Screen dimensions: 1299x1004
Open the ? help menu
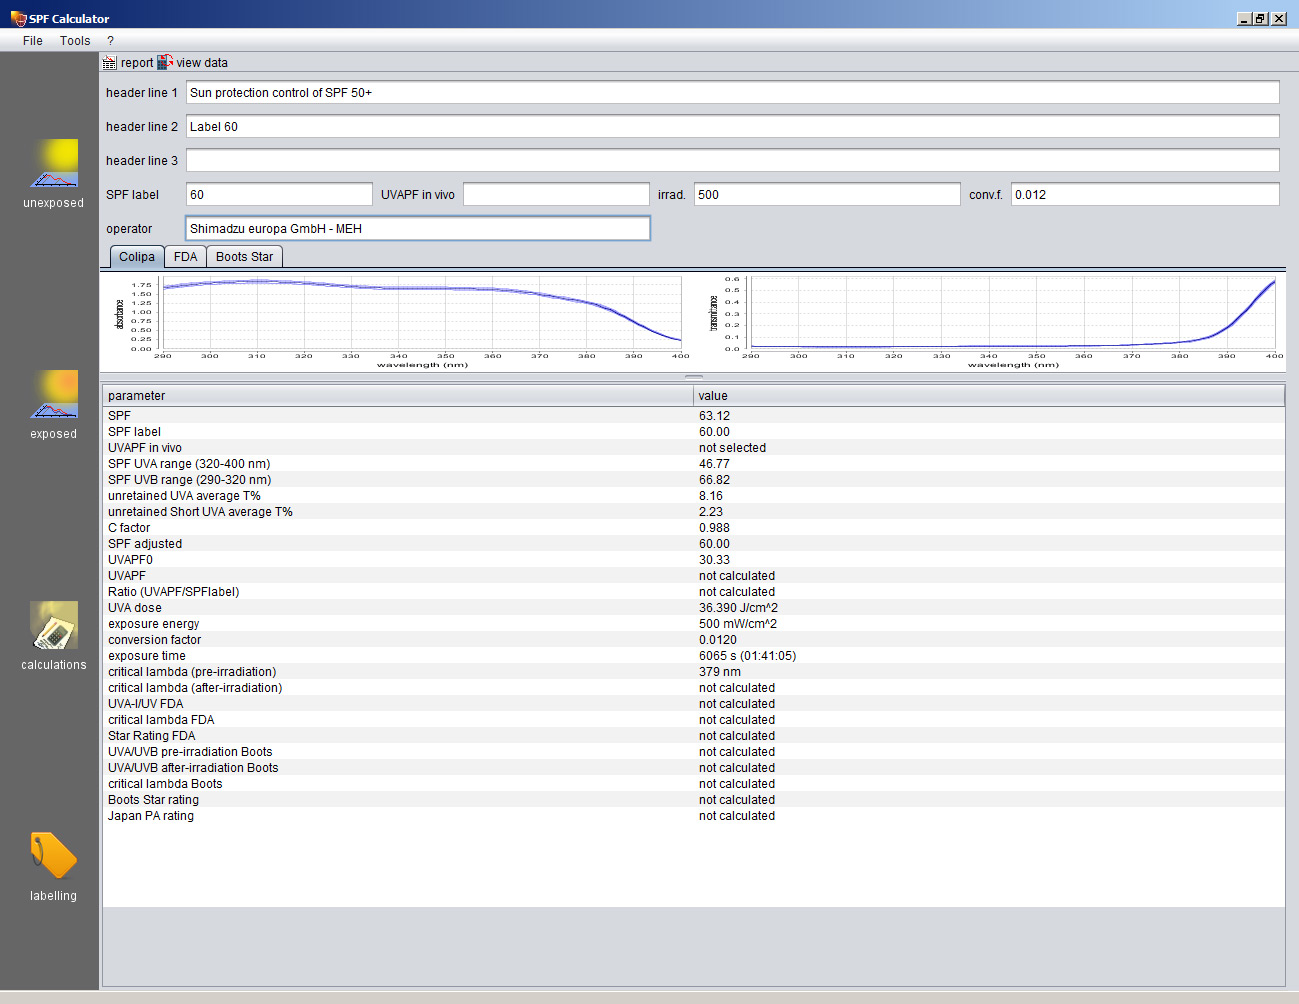point(110,41)
